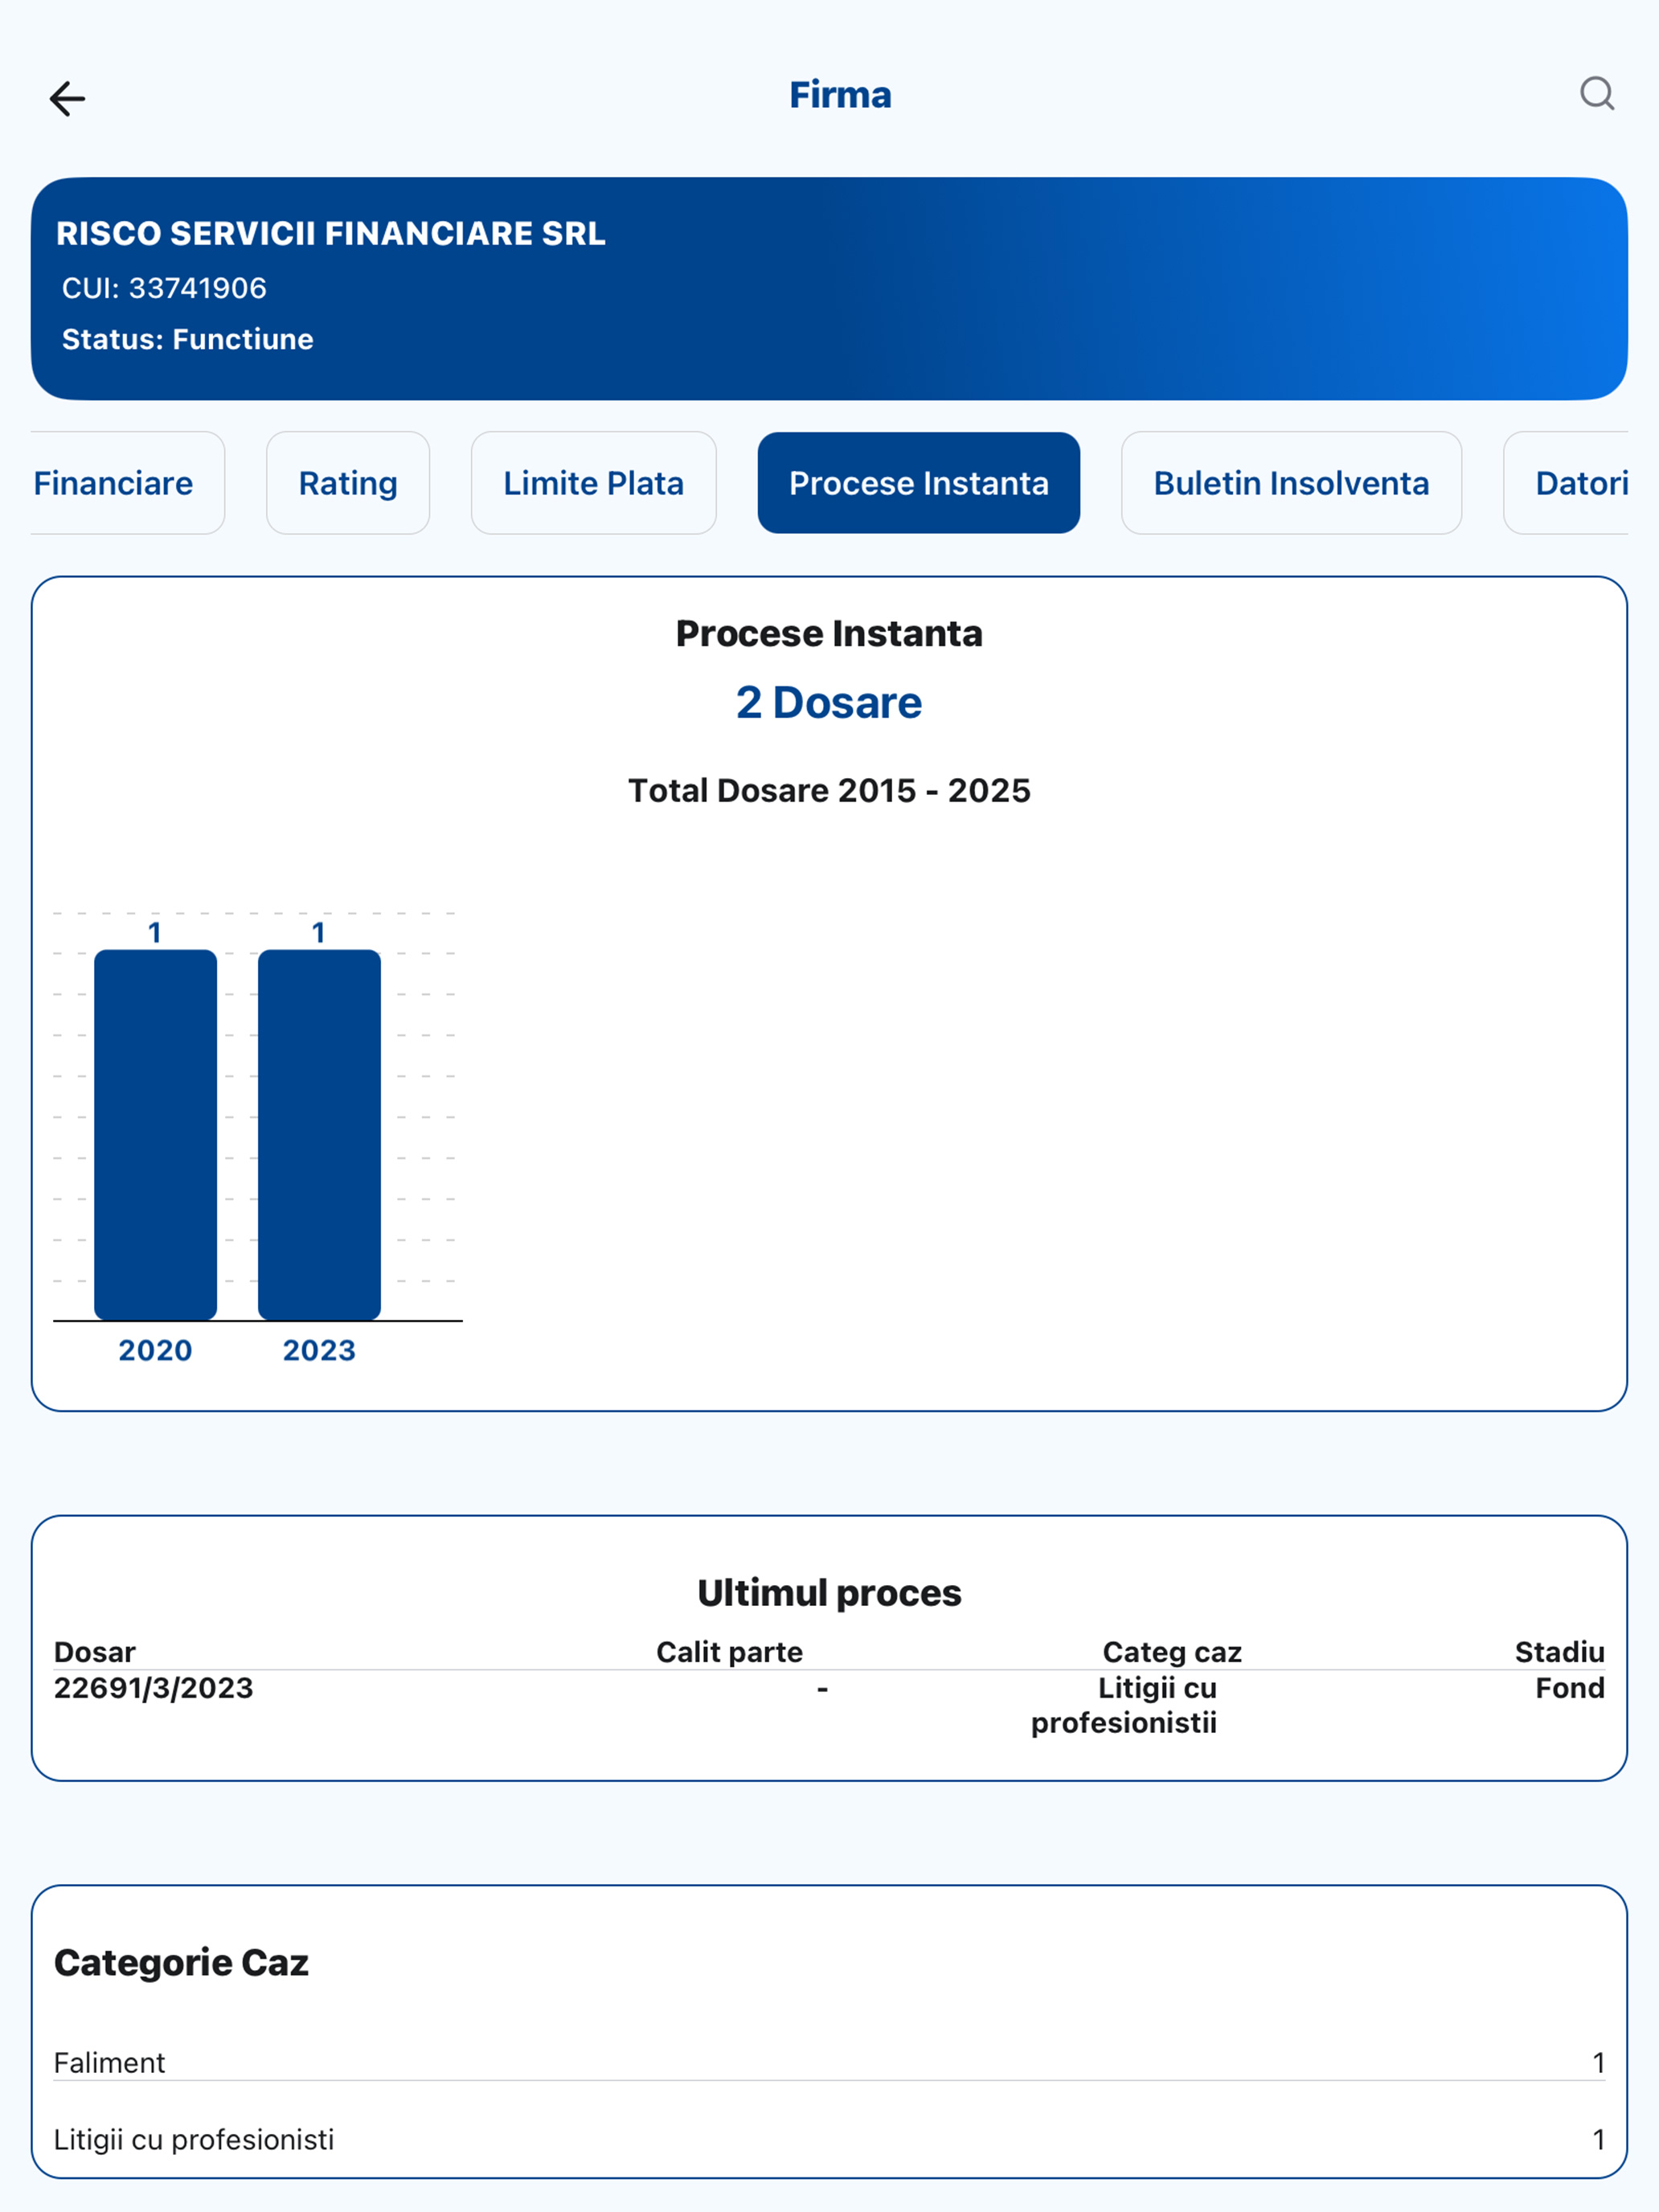Tap the Faliment category row
This screenshot has width=1659, height=2212.
828,2062
